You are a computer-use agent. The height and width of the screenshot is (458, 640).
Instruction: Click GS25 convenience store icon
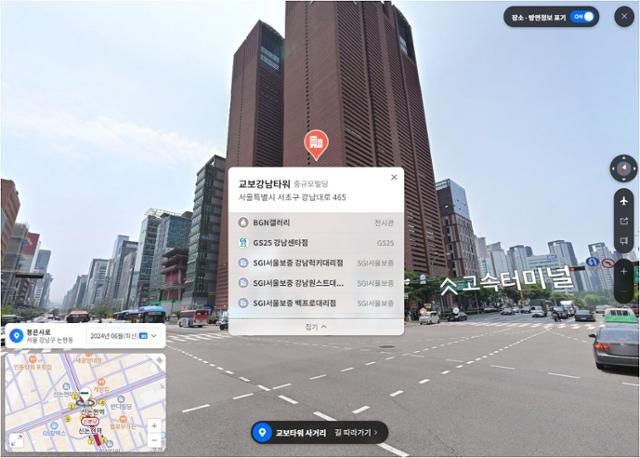pos(243,243)
